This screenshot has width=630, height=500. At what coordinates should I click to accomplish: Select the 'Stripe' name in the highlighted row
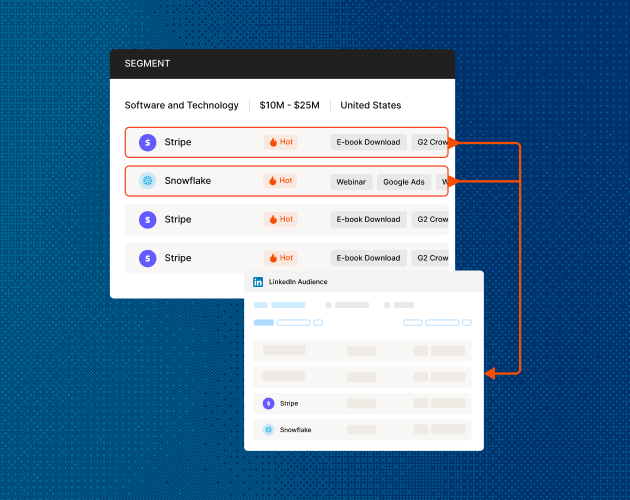point(178,142)
